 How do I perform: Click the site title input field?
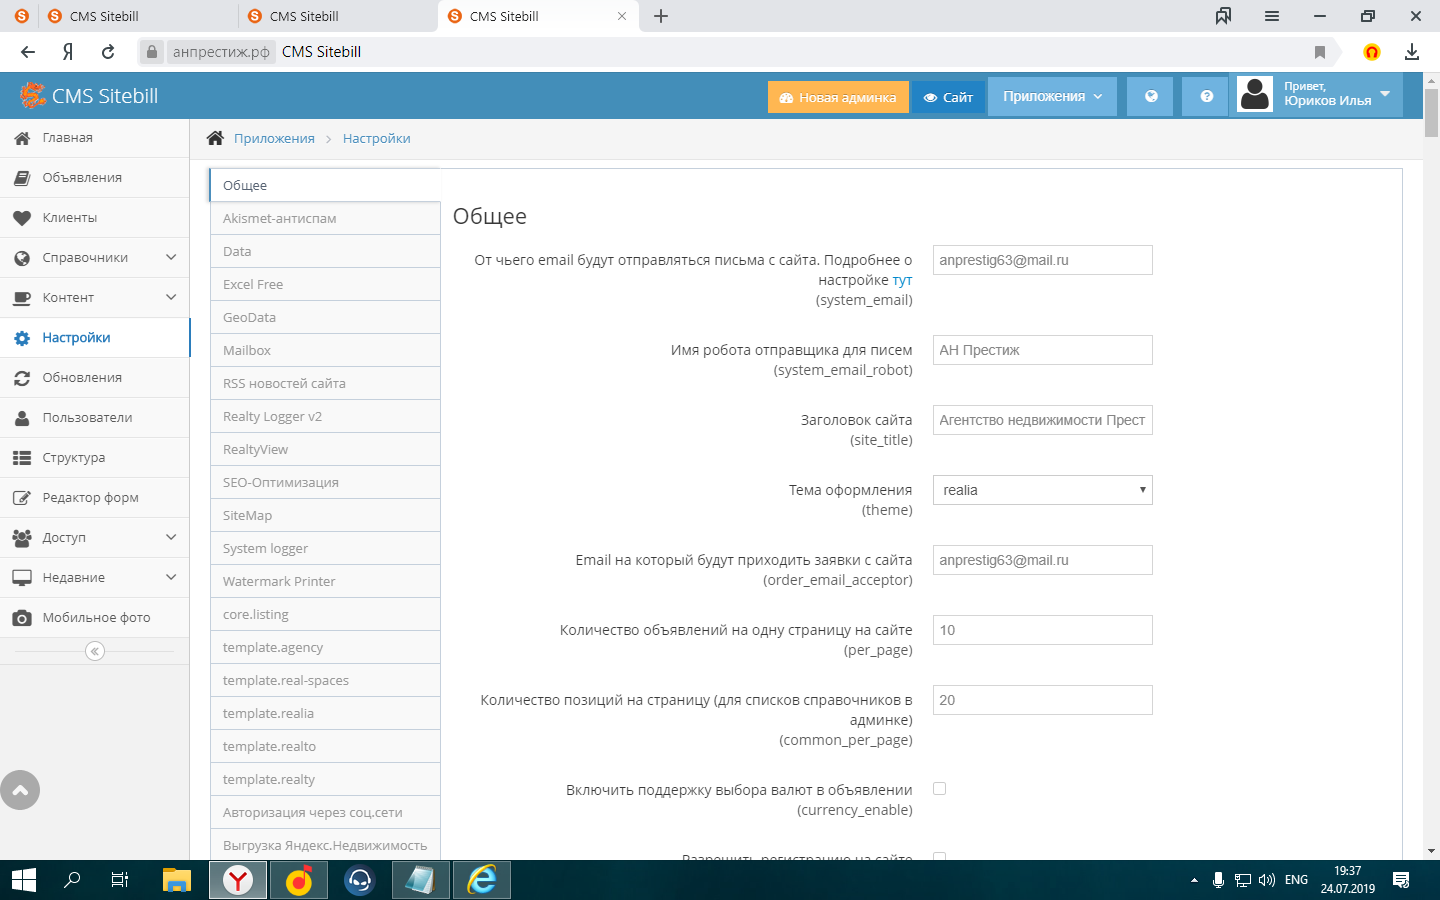pyautogui.click(x=1042, y=420)
